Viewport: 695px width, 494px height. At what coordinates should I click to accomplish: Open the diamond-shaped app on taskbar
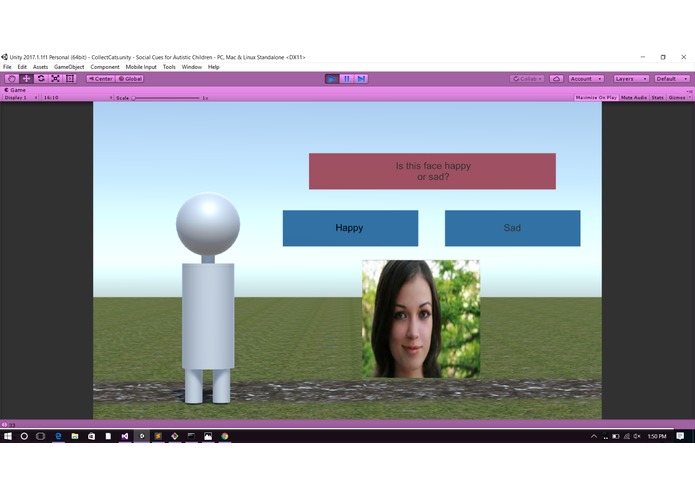pyautogui.click(x=175, y=436)
